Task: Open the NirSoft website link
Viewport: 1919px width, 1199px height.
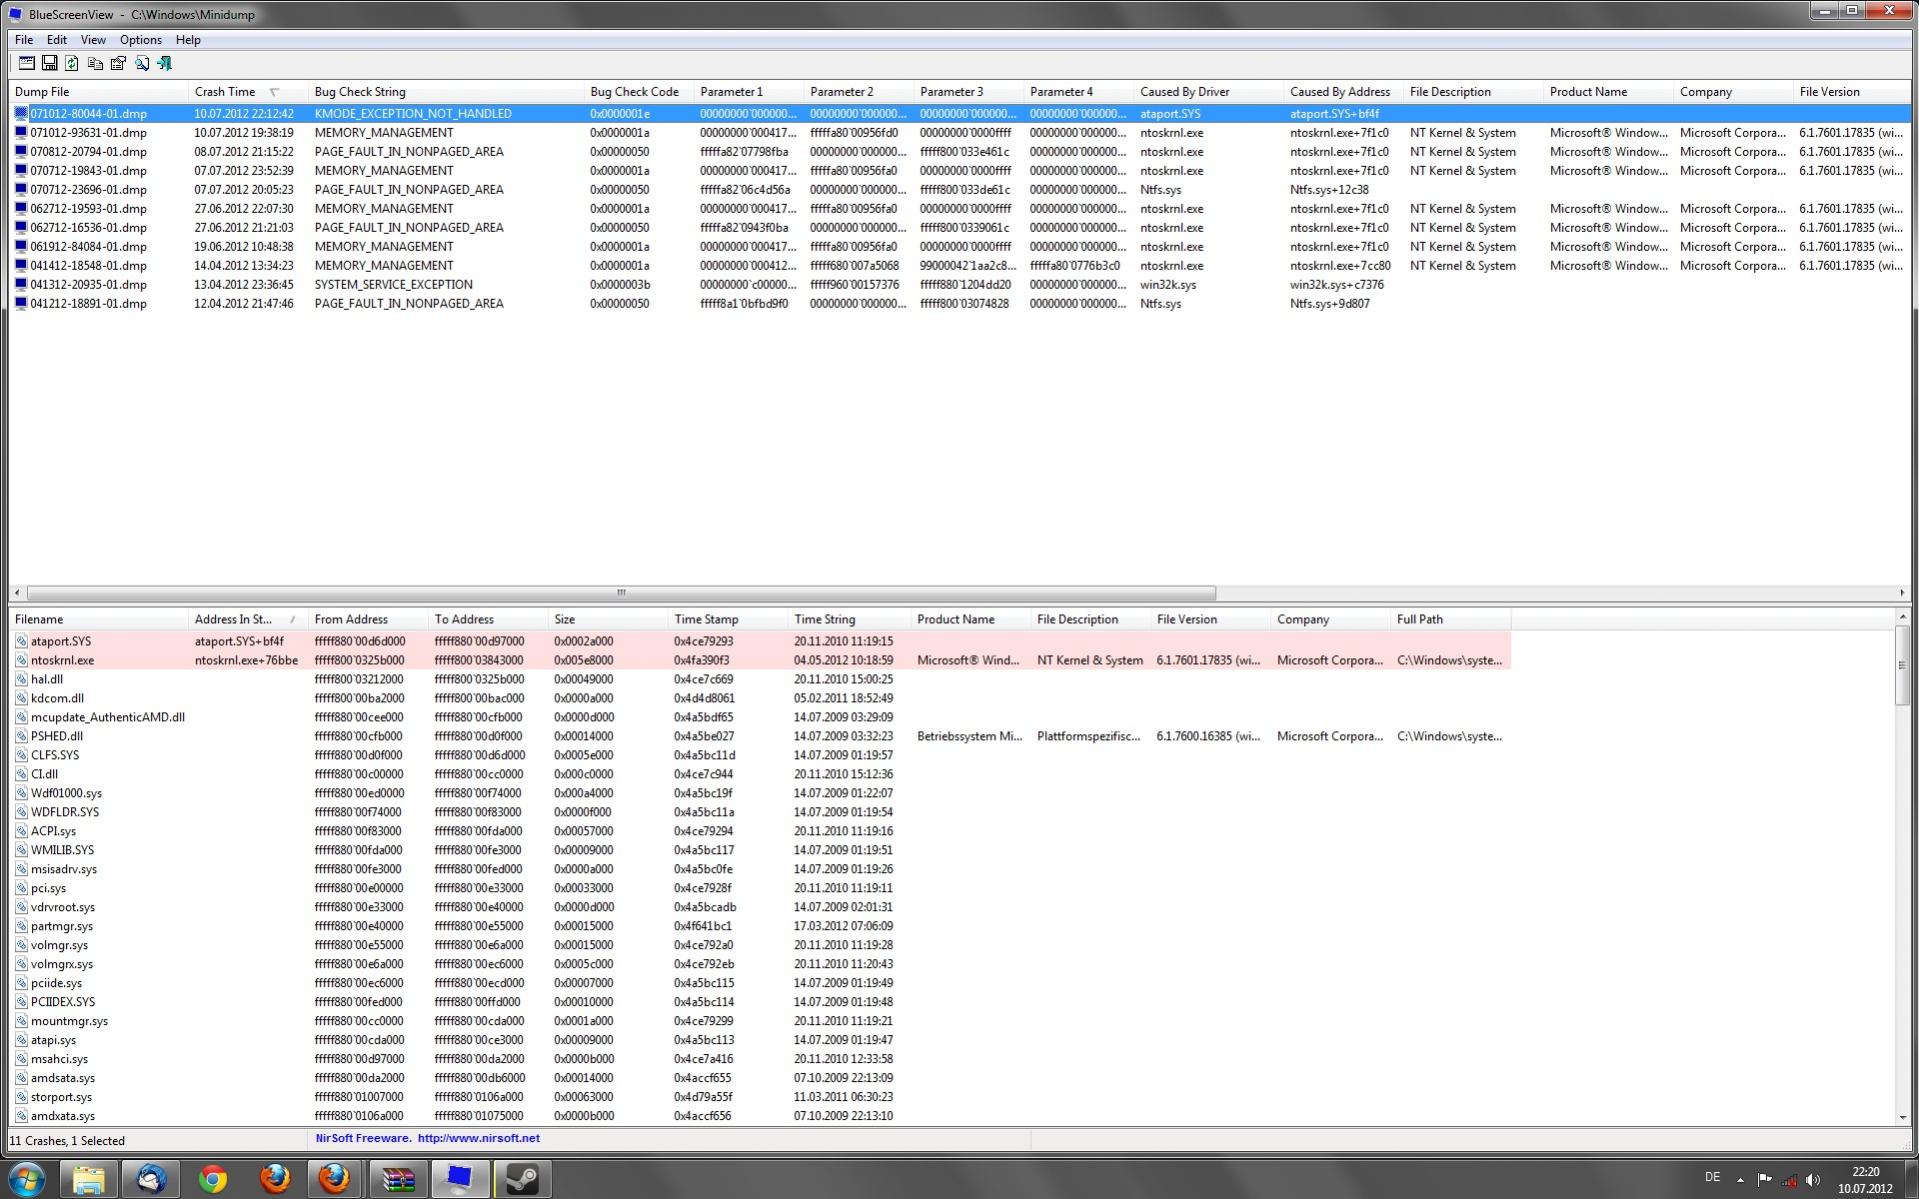Action: point(478,1138)
